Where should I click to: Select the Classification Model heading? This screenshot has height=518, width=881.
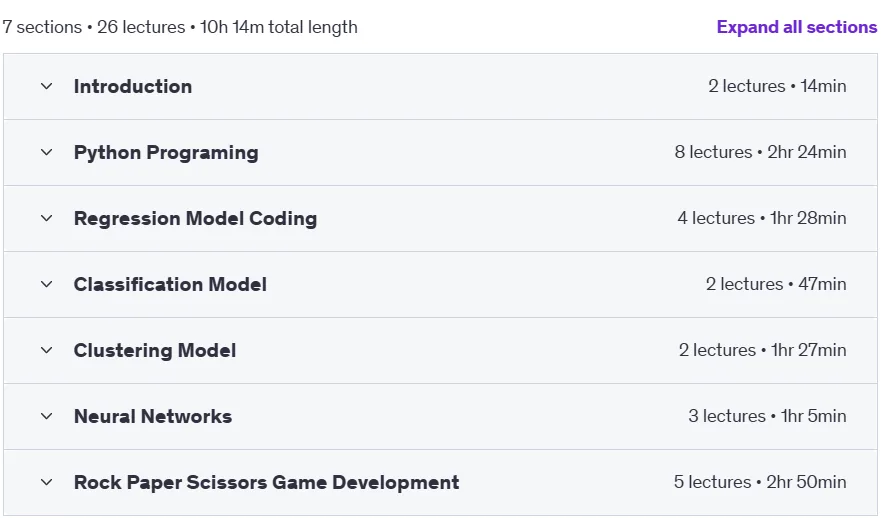click(x=170, y=284)
